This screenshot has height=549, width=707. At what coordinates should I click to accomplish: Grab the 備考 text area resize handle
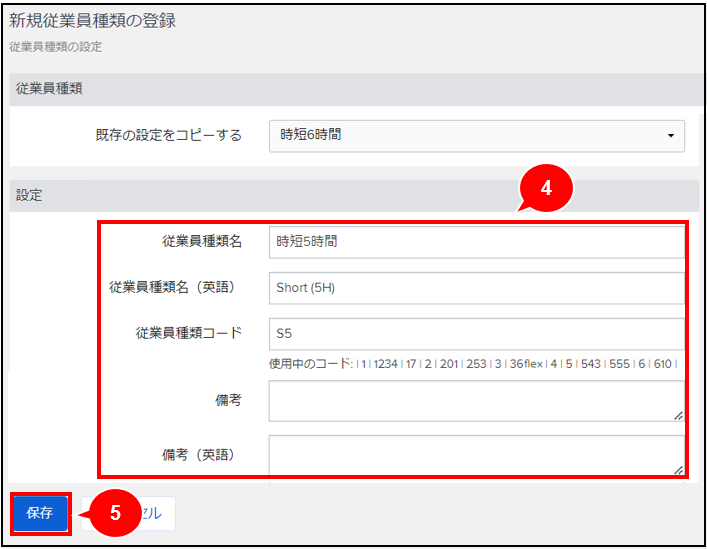(x=678, y=415)
